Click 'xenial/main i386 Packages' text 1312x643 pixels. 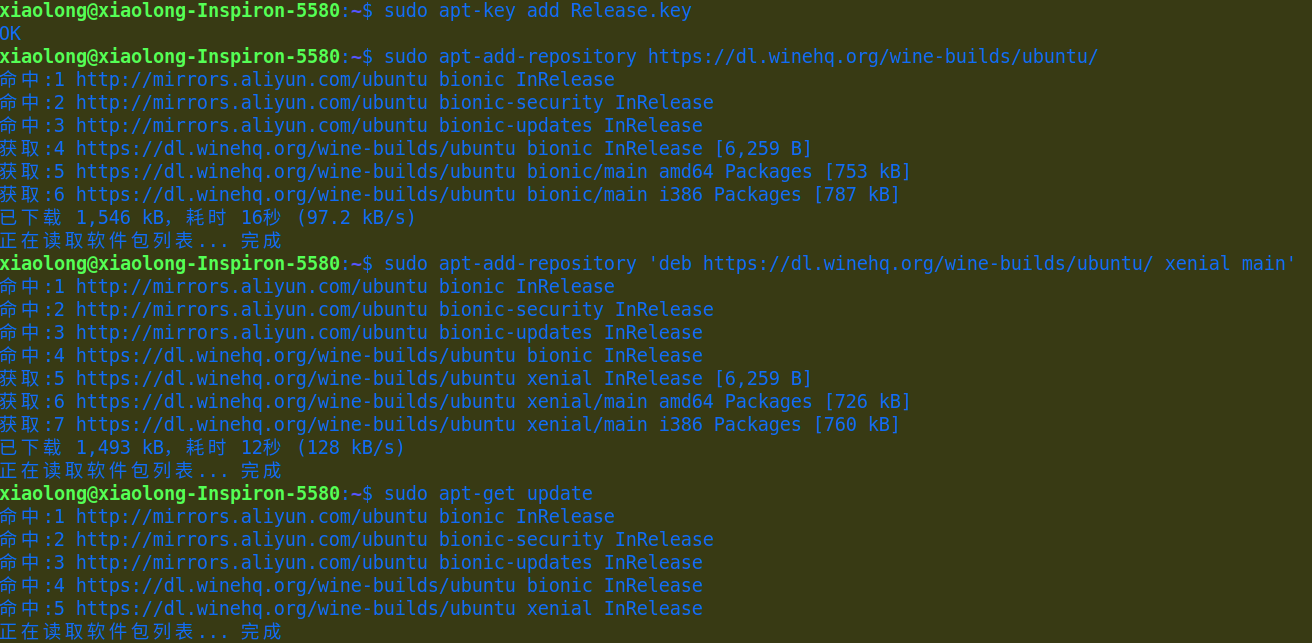pyautogui.click(x=665, y=425)
